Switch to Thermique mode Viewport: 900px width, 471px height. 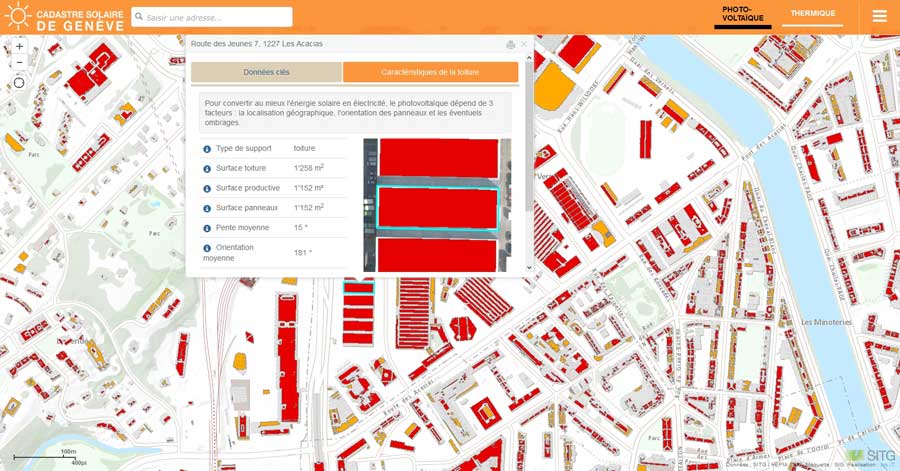(812, 14)
